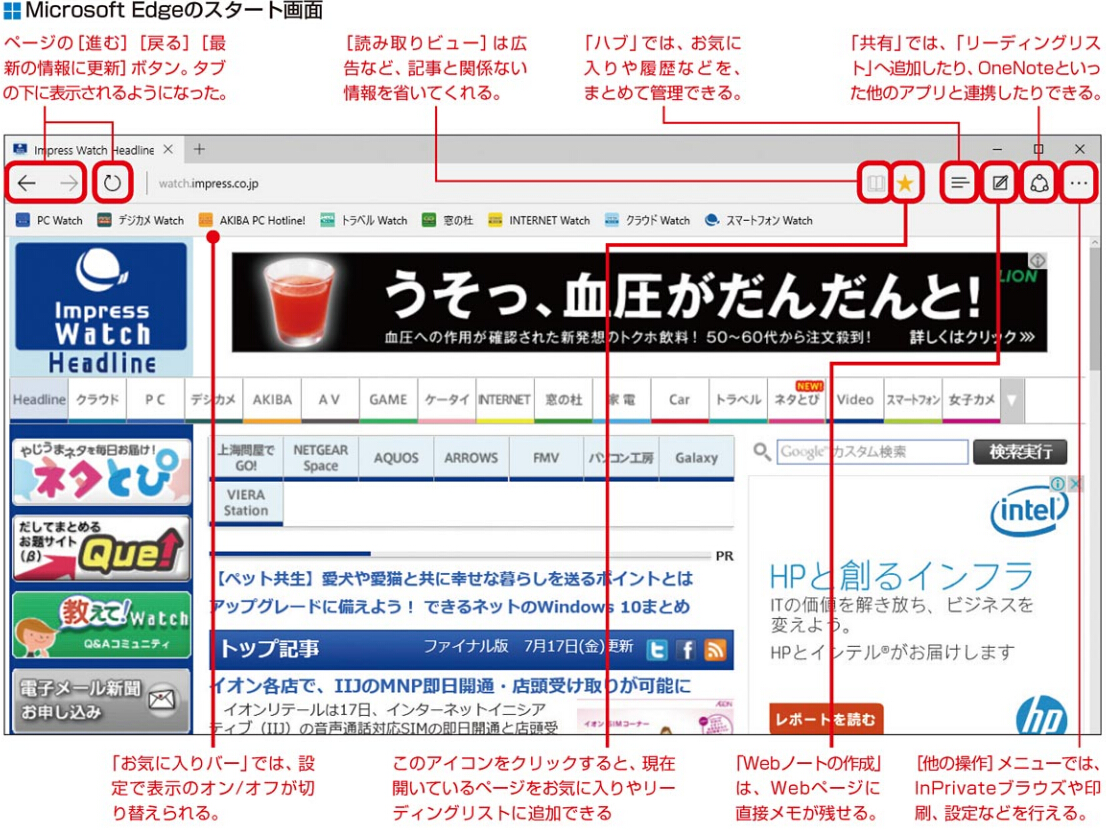Screen dimensions: 1106x830
Task: Click the FMV sponsor tab
Action: (x=546, y=458)
